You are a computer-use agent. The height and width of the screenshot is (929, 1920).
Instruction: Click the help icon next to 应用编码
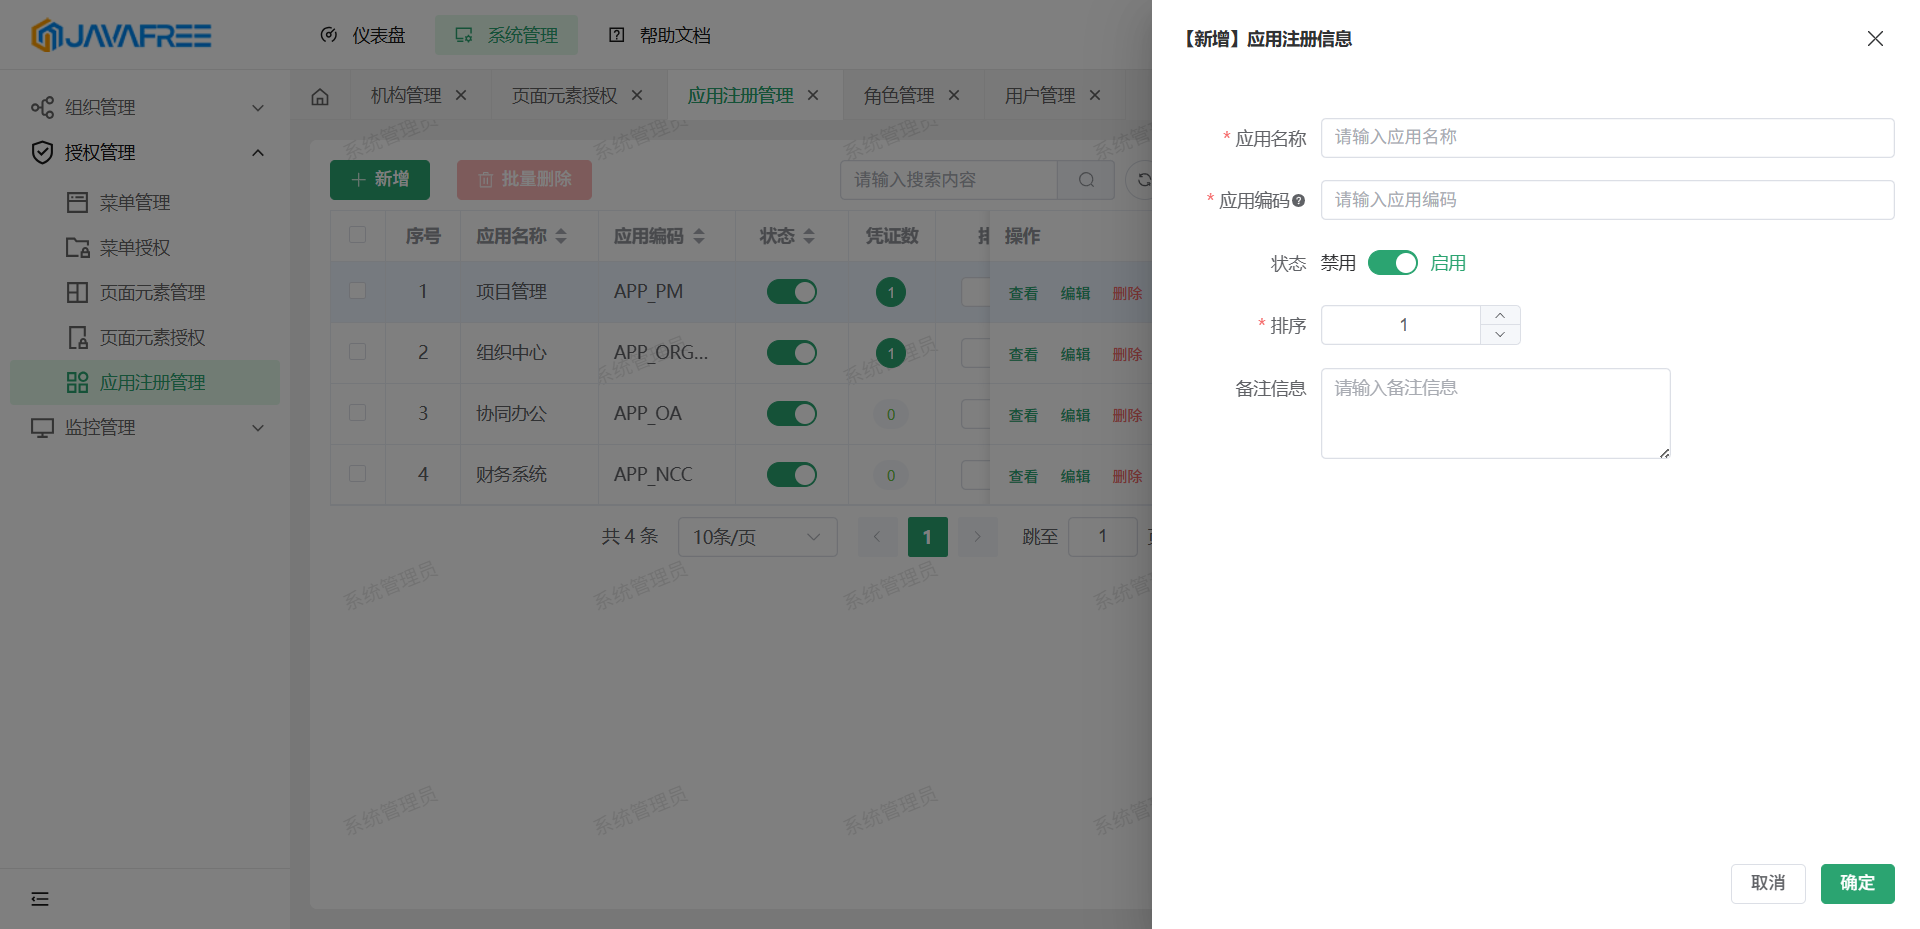(x=1299, y=201)
